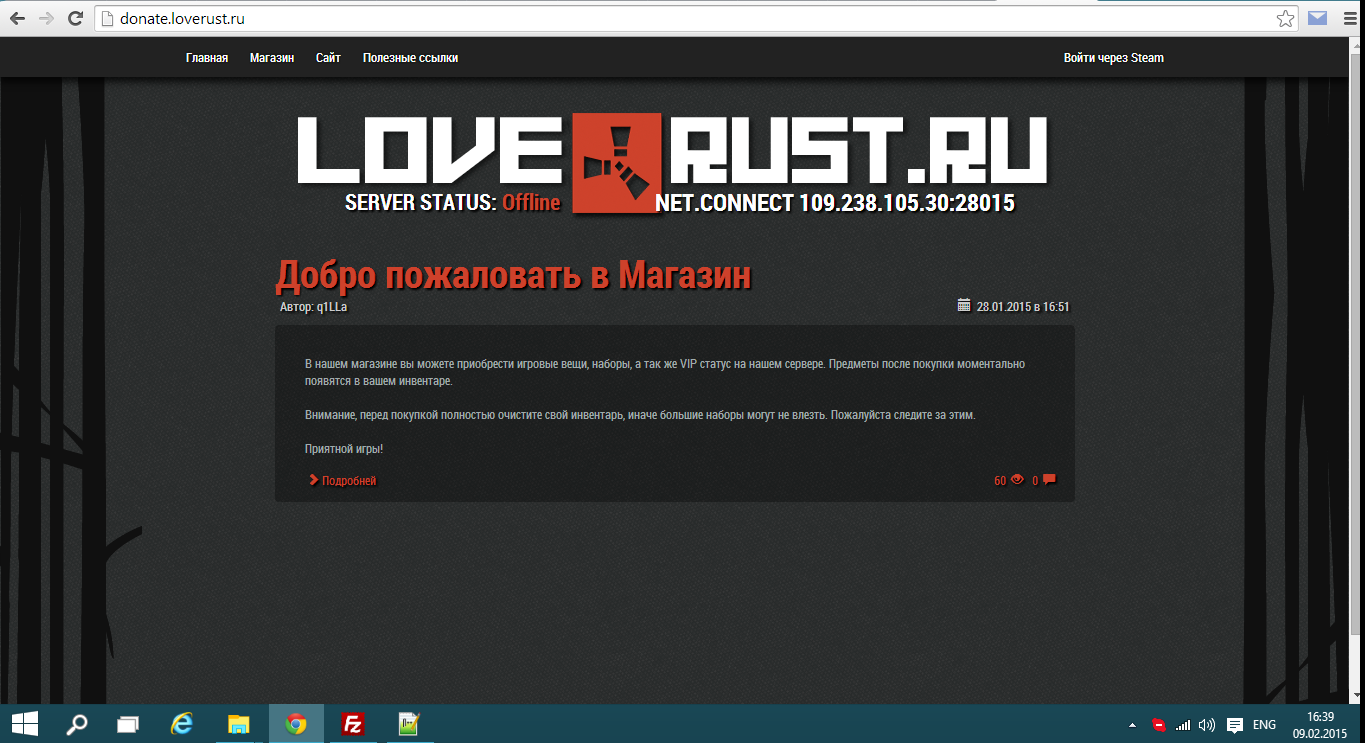Launch Internet Explorer from taskbar
The height and width of the screenshot is (743, 1365).
pyautogui.click(x=182, y=723)
